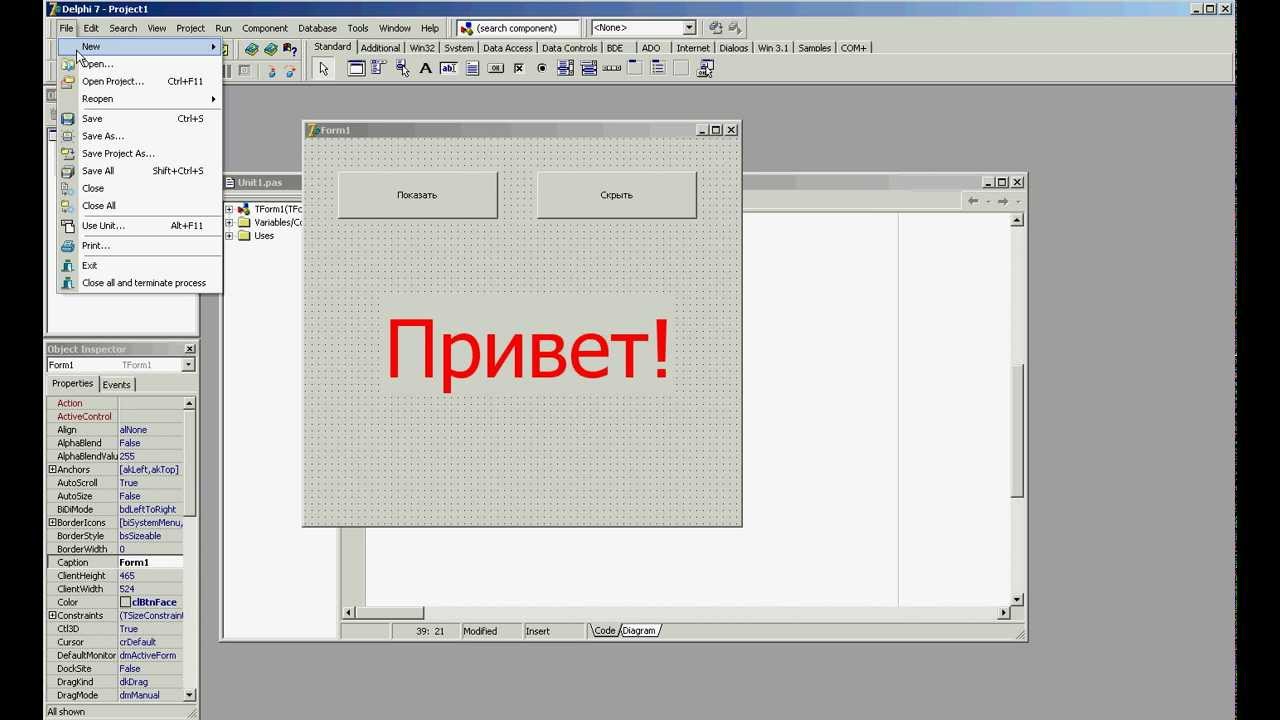Click the code editor vertical scrollbar thumb
The width and height of the screenshot is (1280, 720).
(1017, 430)
